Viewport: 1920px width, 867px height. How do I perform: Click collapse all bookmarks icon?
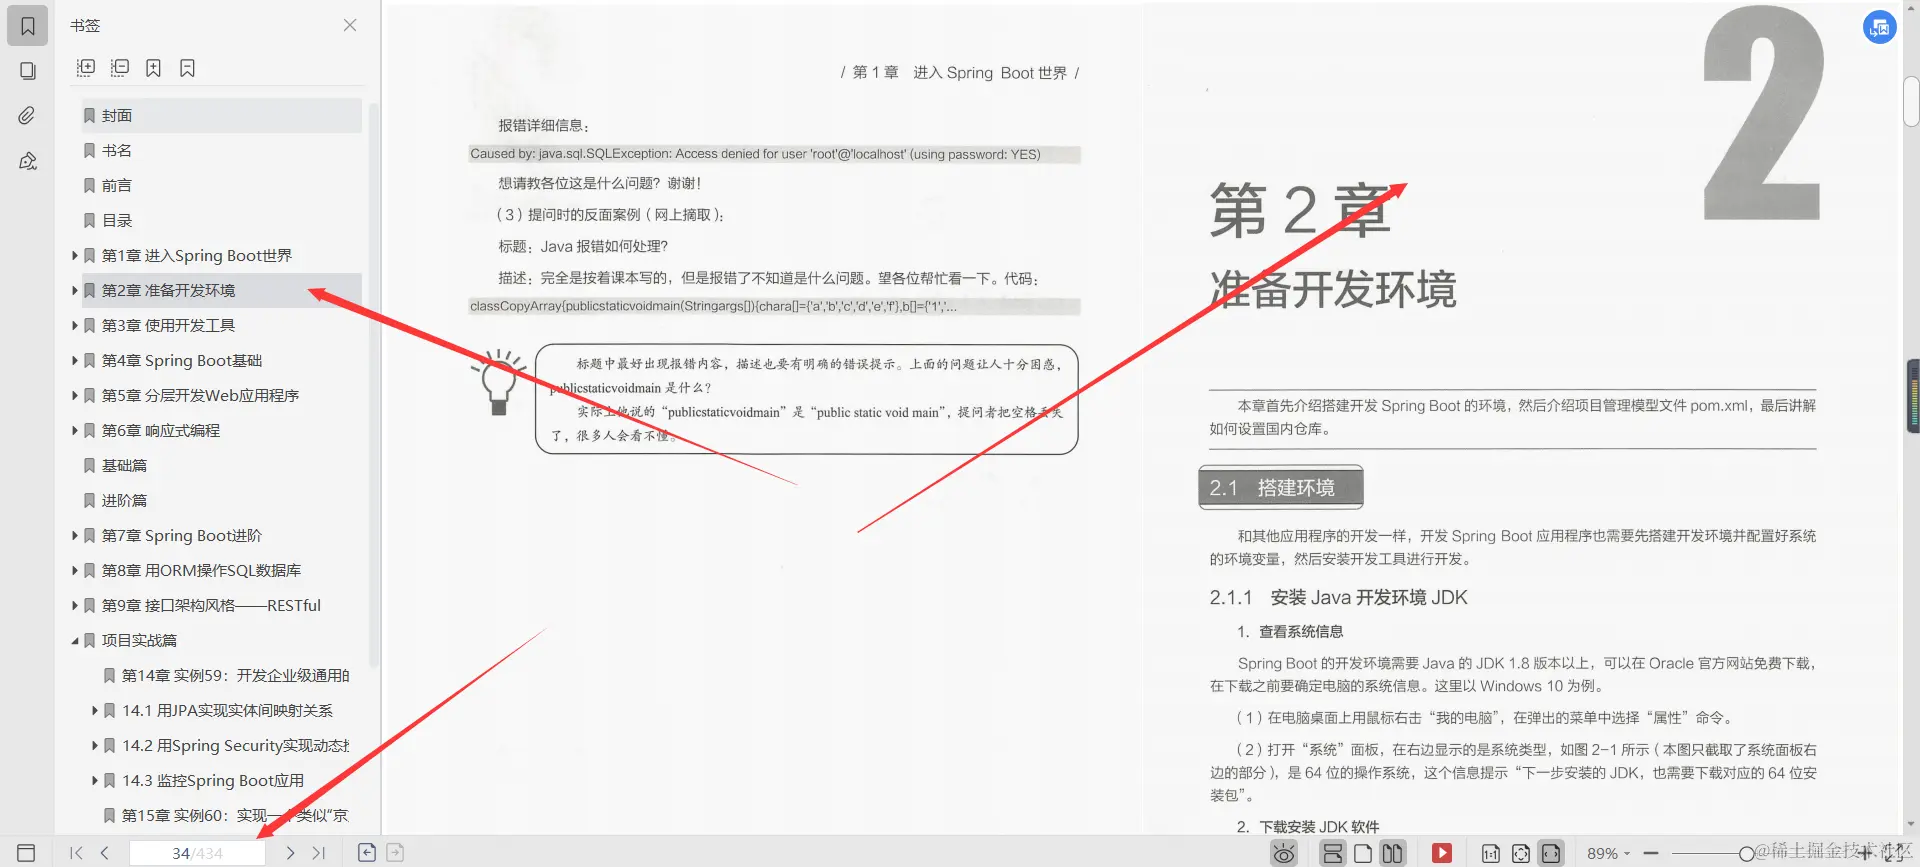coord(120,67)
